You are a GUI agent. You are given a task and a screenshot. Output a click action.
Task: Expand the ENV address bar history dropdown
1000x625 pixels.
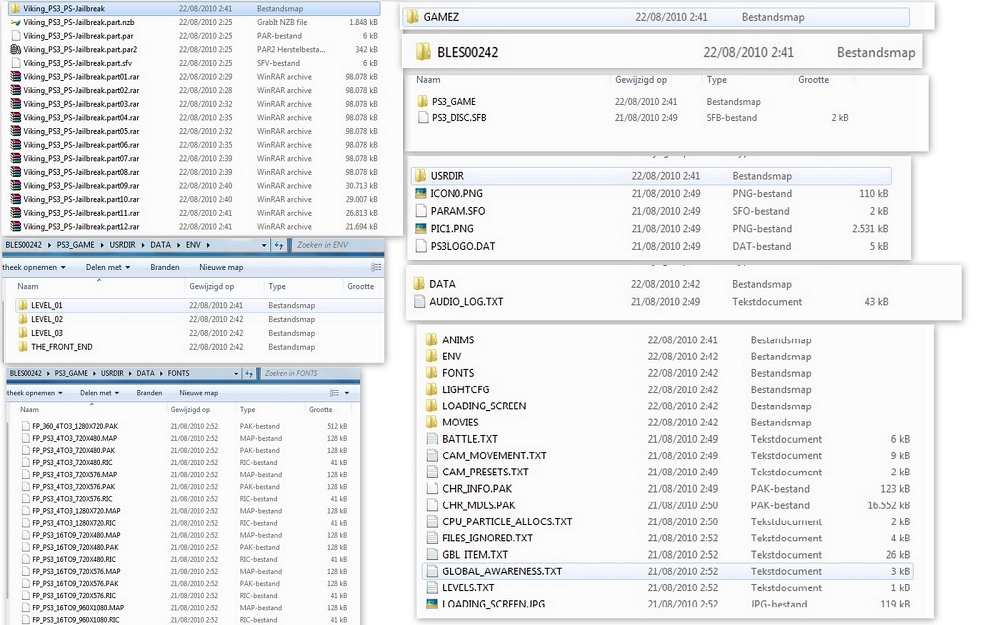(264, 245)
